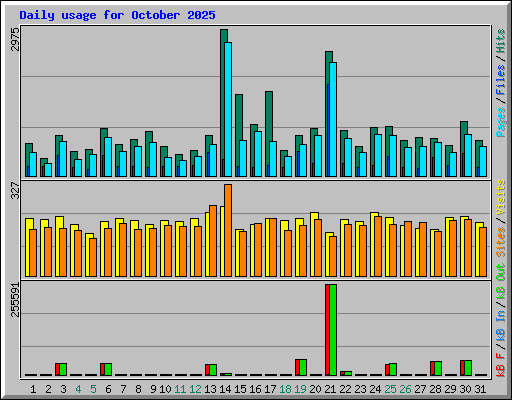Viewport: 512px width, 400px height.
Task: Click the kB bar for day 13
Action: tap(211, 370)
